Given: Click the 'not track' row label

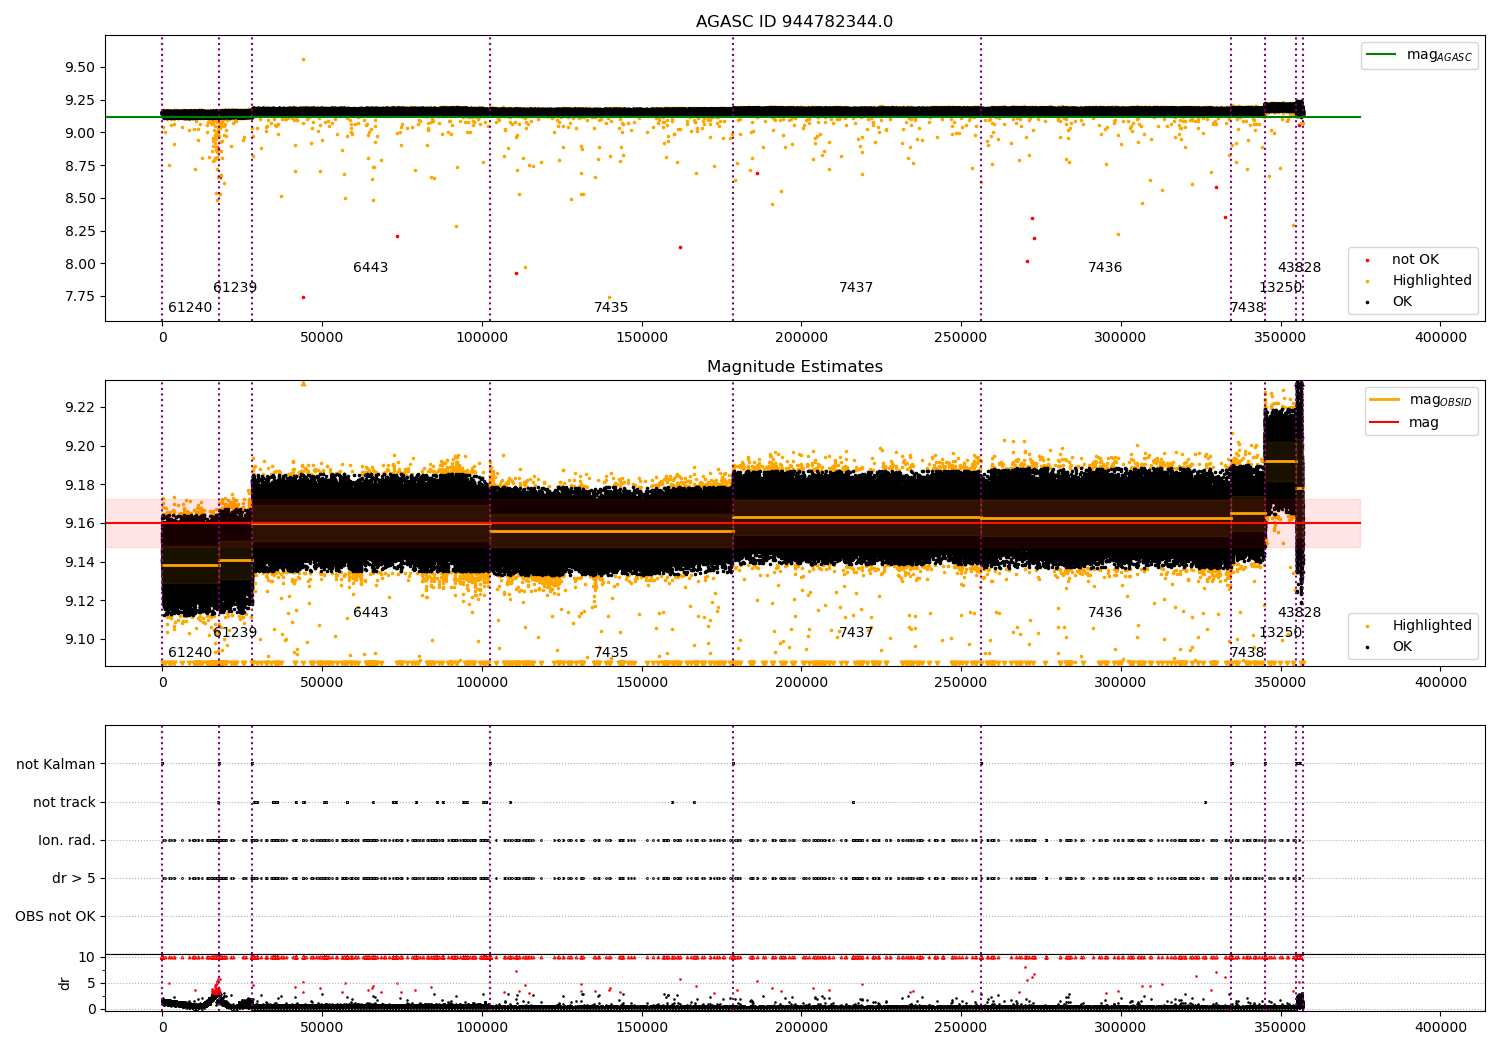Looking at the screenshot, I should [x=64, y=802].
